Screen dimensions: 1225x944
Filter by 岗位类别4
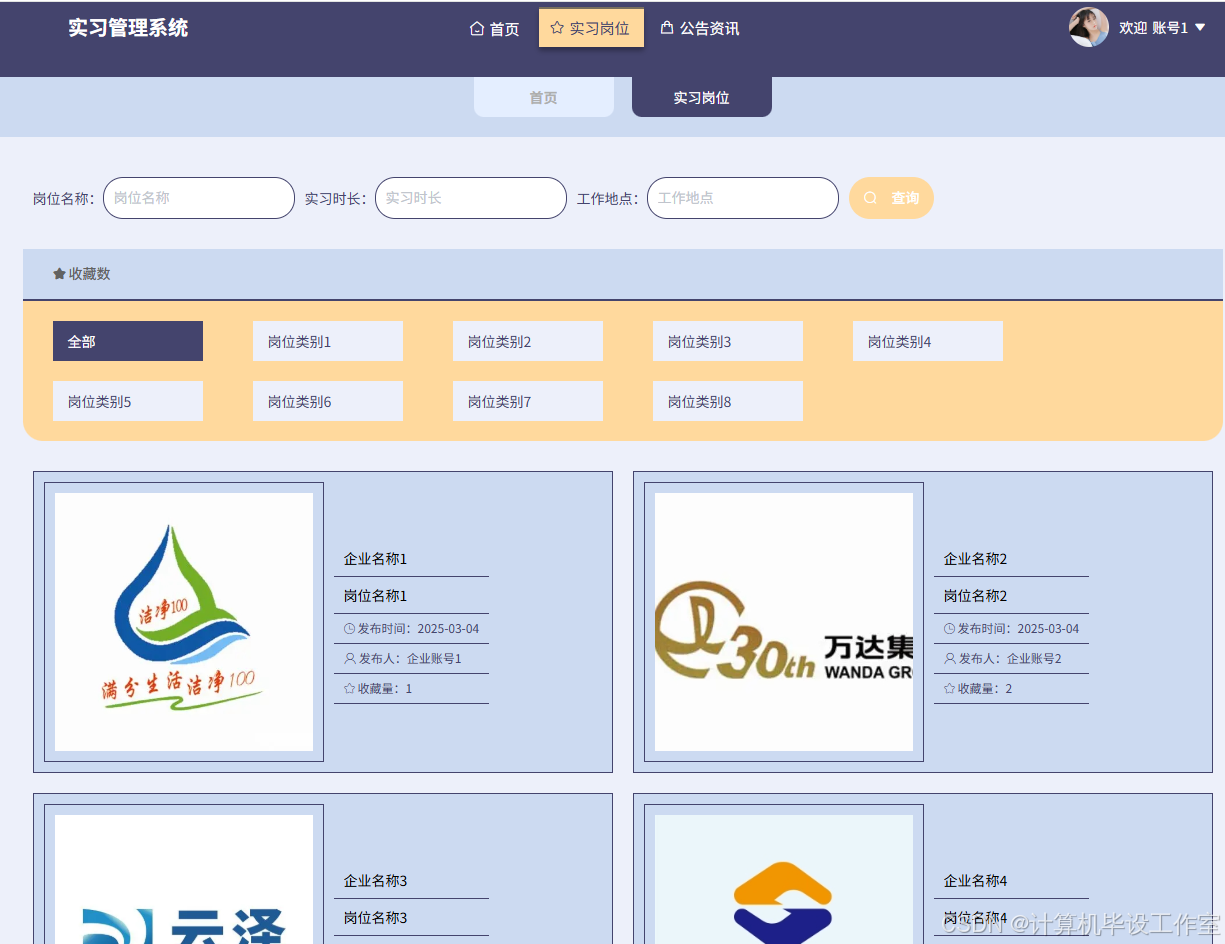point(928,341)
